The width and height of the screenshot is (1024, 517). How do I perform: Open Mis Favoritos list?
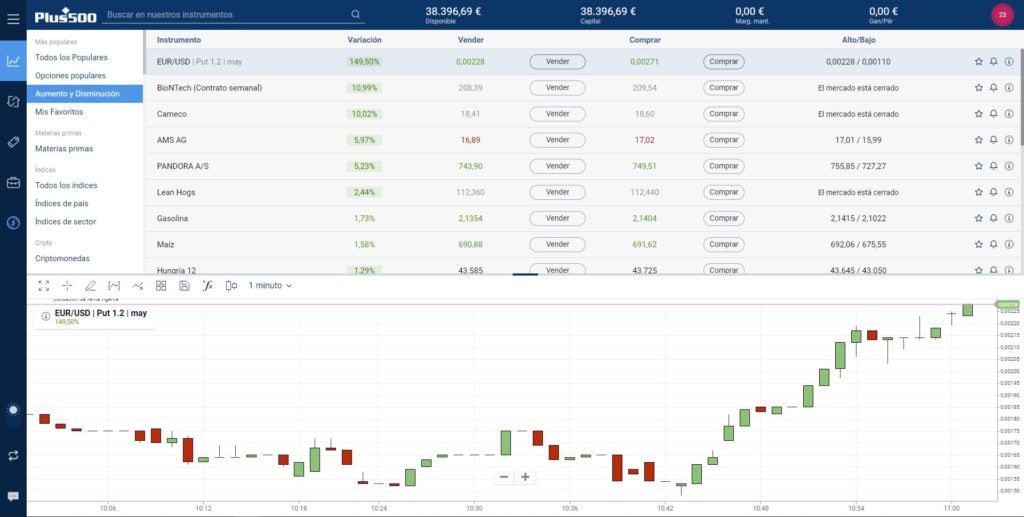pyautogui.click(x=59, y=112)
